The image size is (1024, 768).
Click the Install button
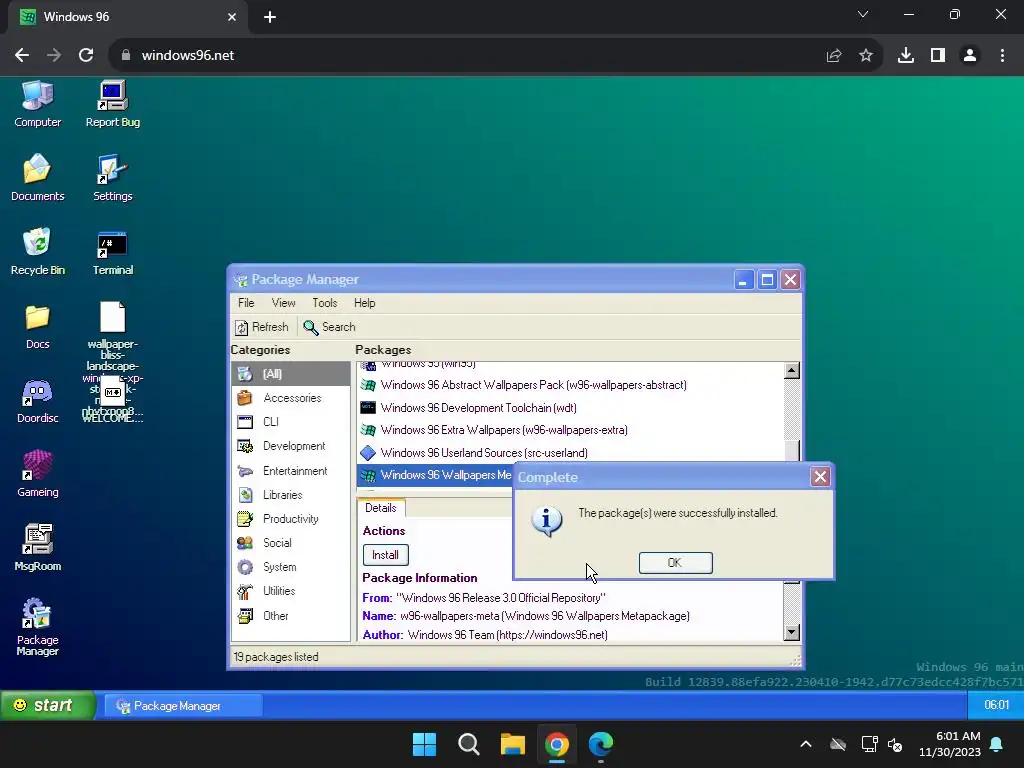tap(385, 555)
